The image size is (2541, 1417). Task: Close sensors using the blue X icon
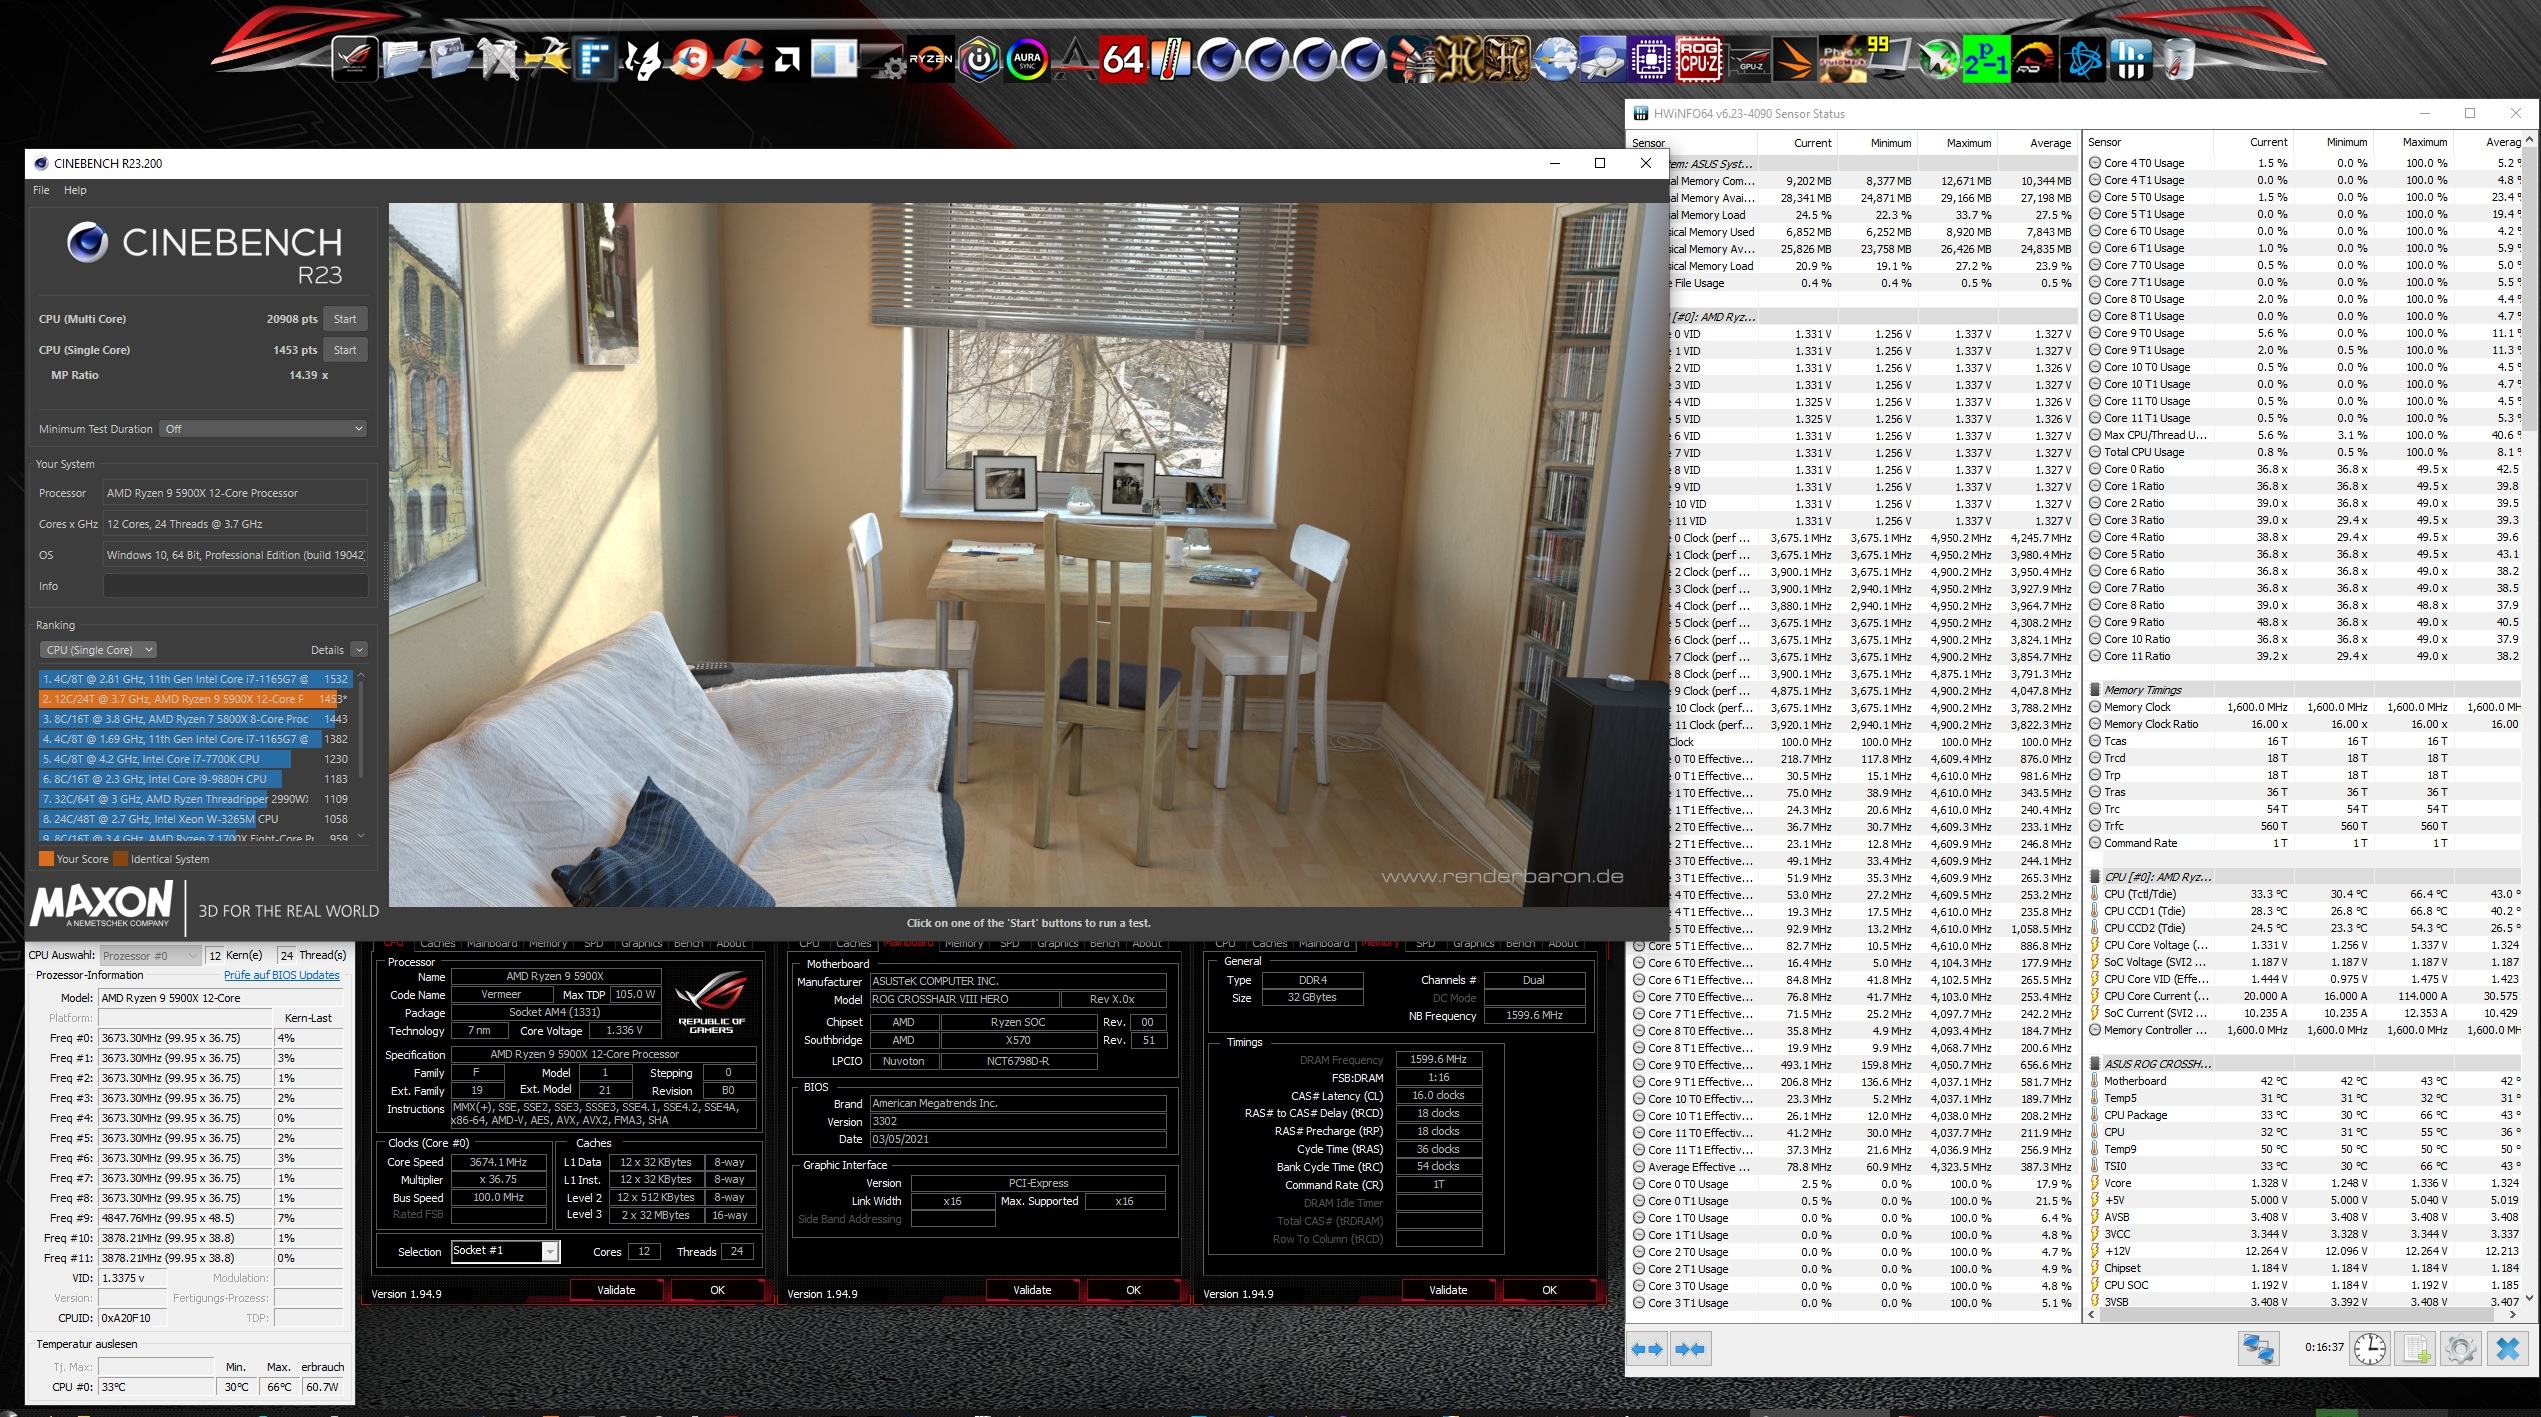click(2507, 1348)
